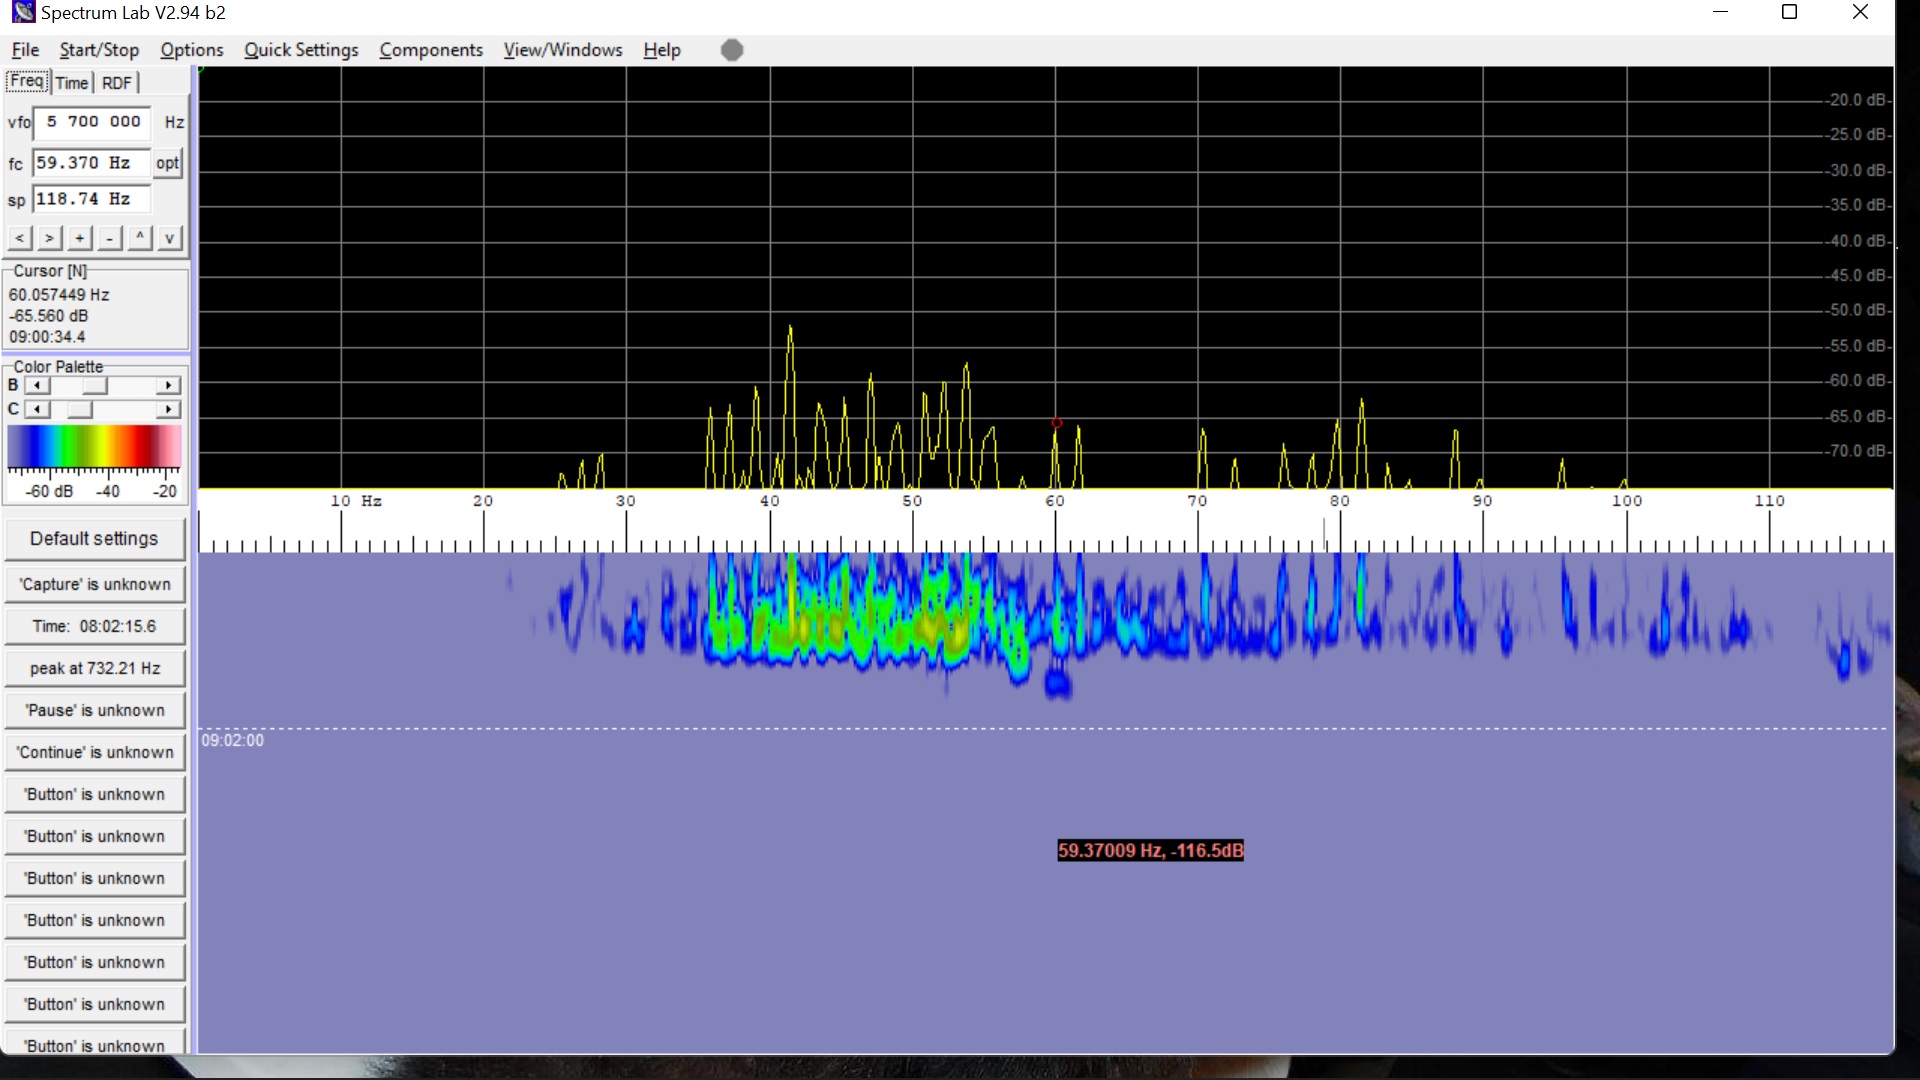1920x1080 pixels.
Task: Open the Components menu
Action: coord(431,50)
